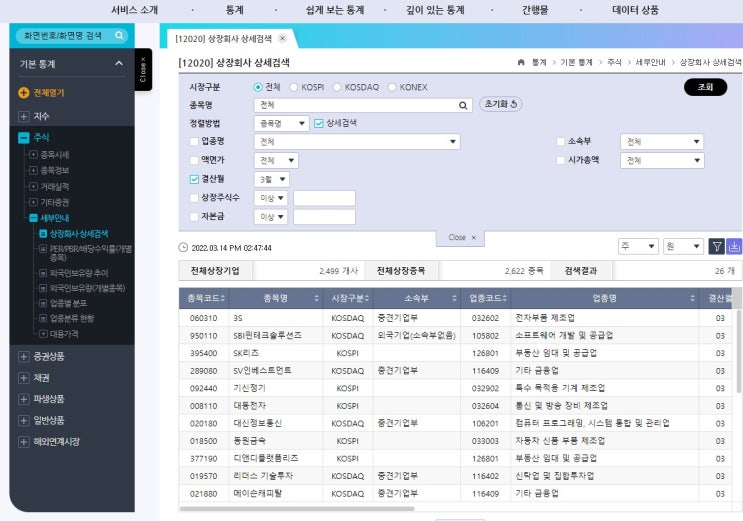Click the orange plus icon for 전체열기

(24, 93)
